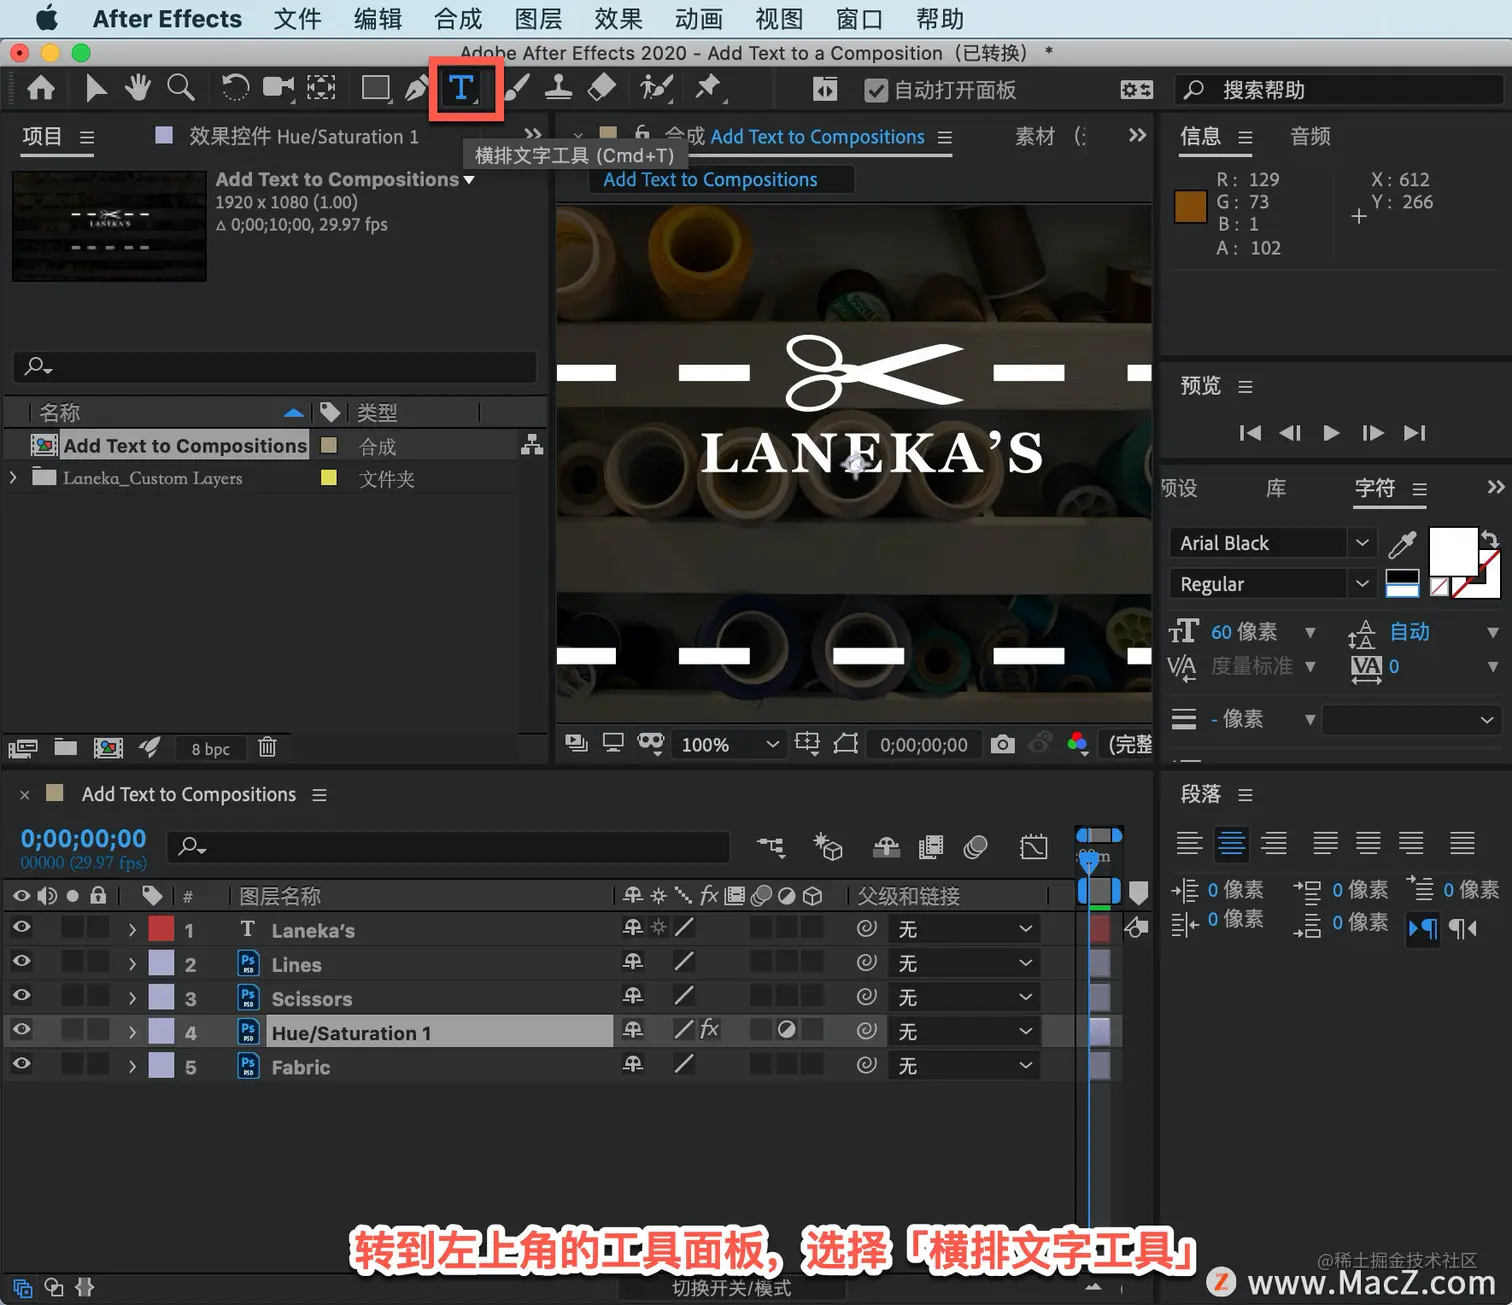Screen dimensions: 1512x1305
Task: Click the play button in 预览 panel
Action: (1331, 433)
